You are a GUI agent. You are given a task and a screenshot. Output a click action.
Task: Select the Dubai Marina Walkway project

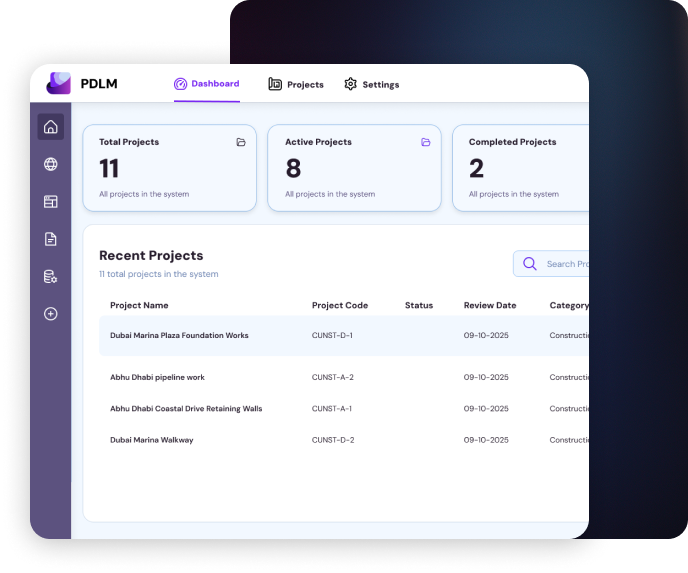[x=152, y=440]
